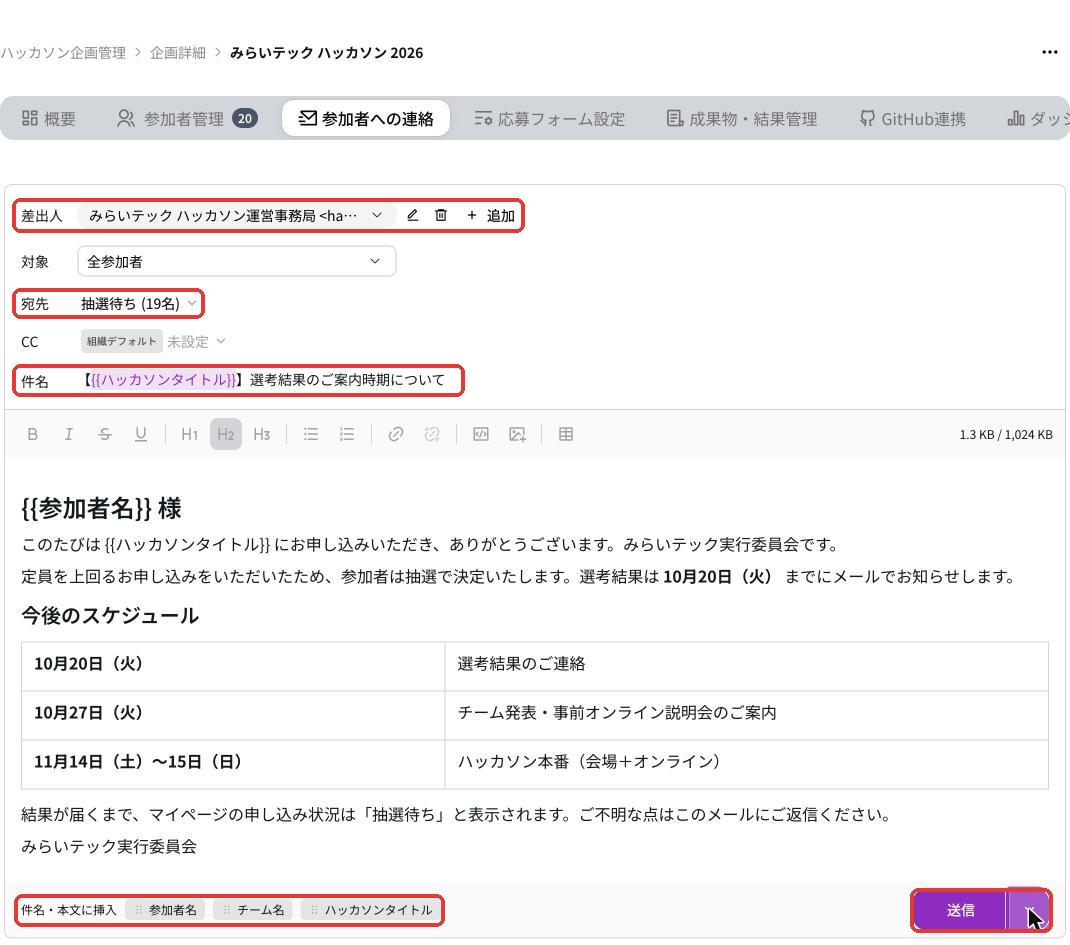This screenshot has height=945, width=1070.
Task: Go to the 応募フォーム設定 tab
Action: click(549, 119)
